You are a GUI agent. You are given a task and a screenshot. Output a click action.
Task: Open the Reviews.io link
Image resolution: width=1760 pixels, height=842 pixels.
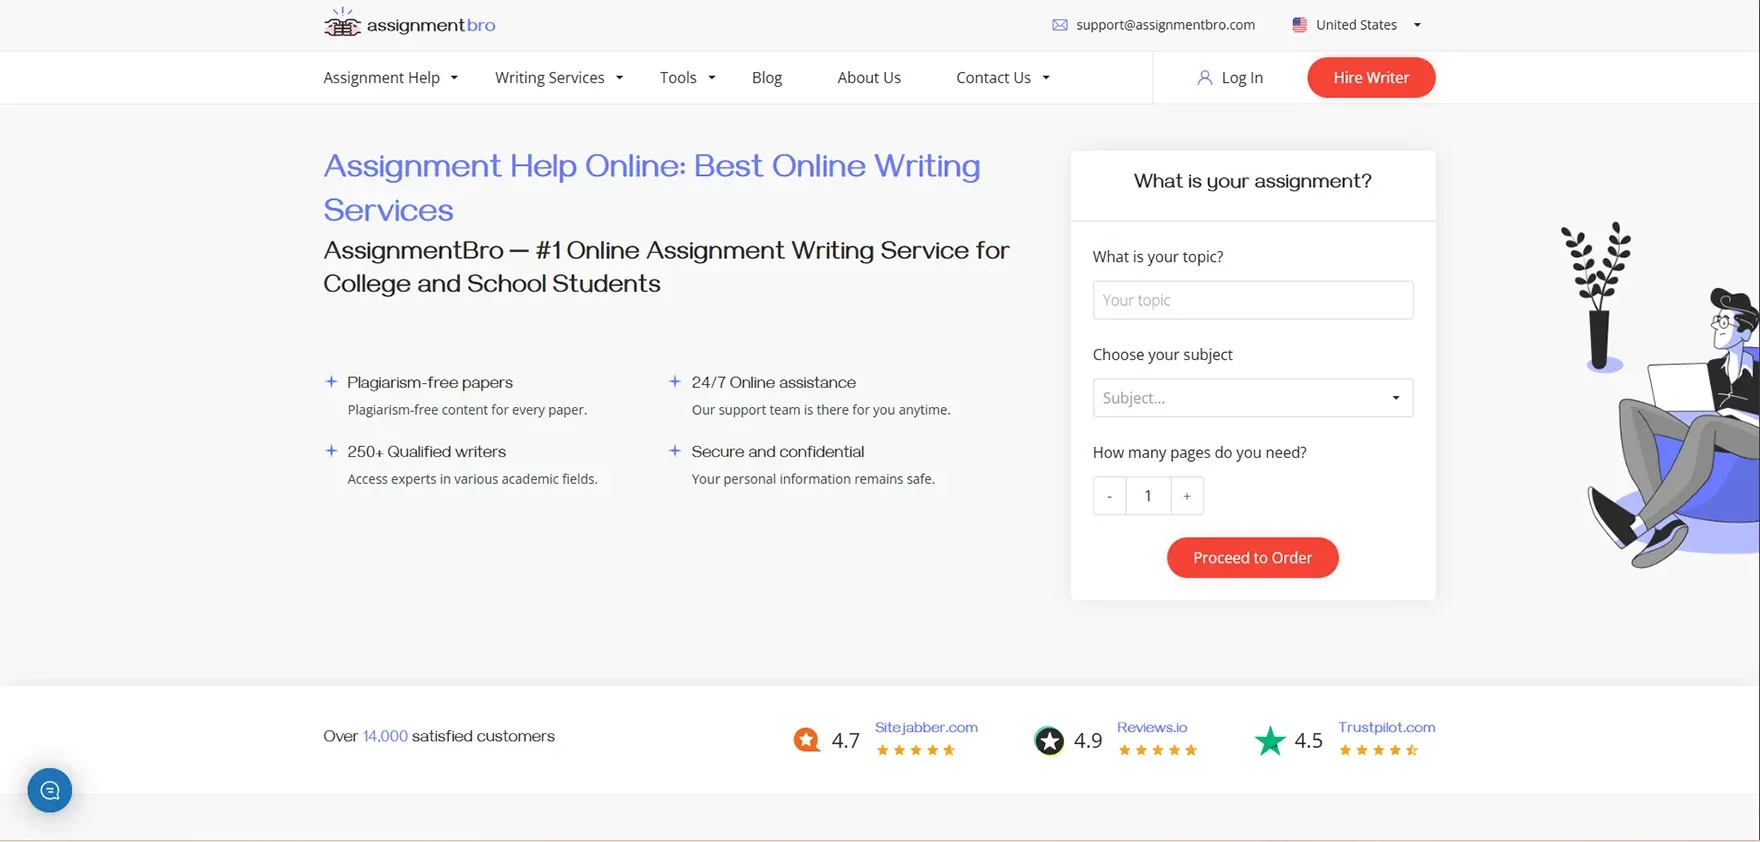[x=1152, y=727]
